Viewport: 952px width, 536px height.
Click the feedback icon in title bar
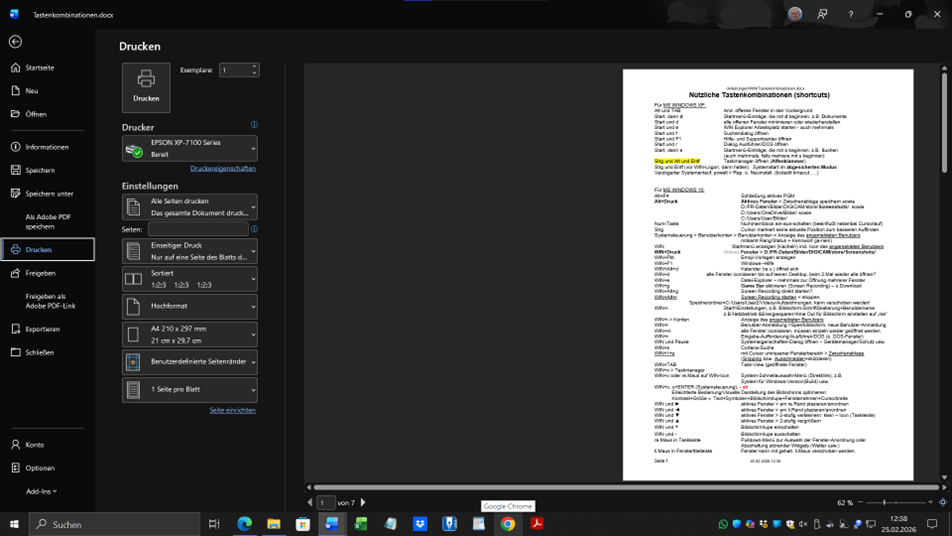click(822, 14)
